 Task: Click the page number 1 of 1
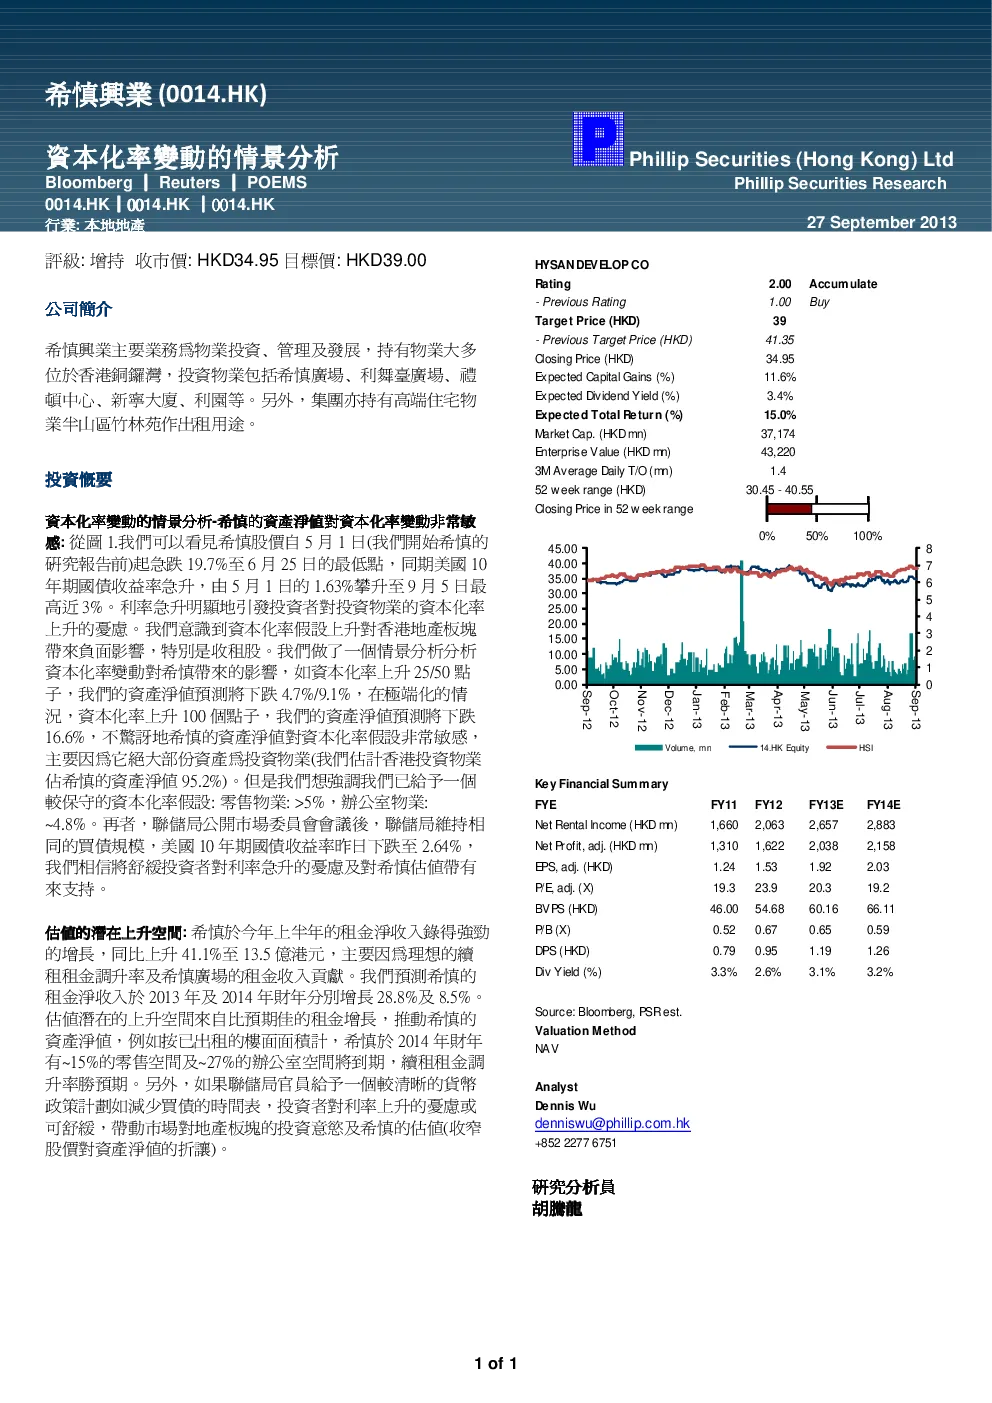click(496, 1364)
